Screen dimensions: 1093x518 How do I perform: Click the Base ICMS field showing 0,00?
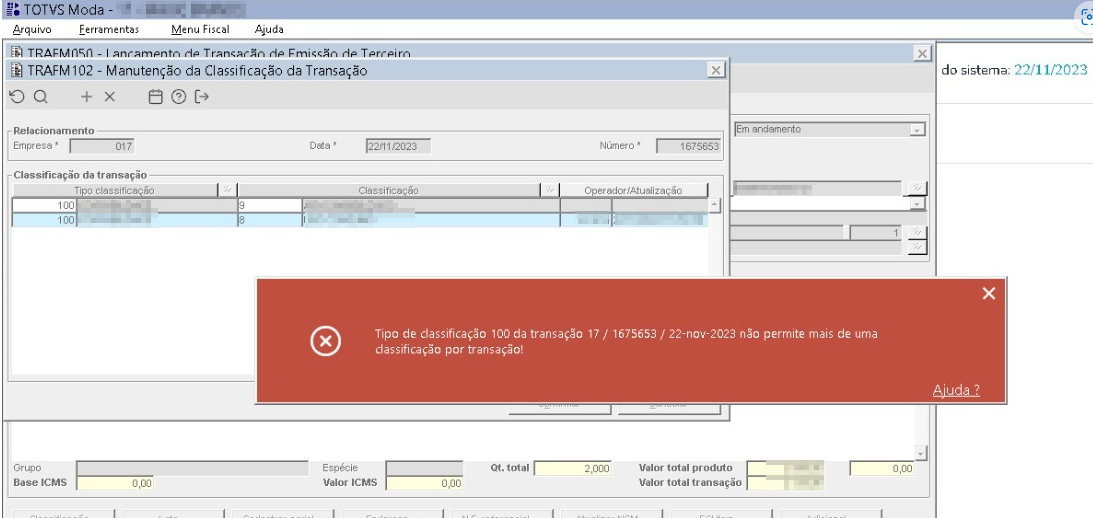tap(115, 483)
